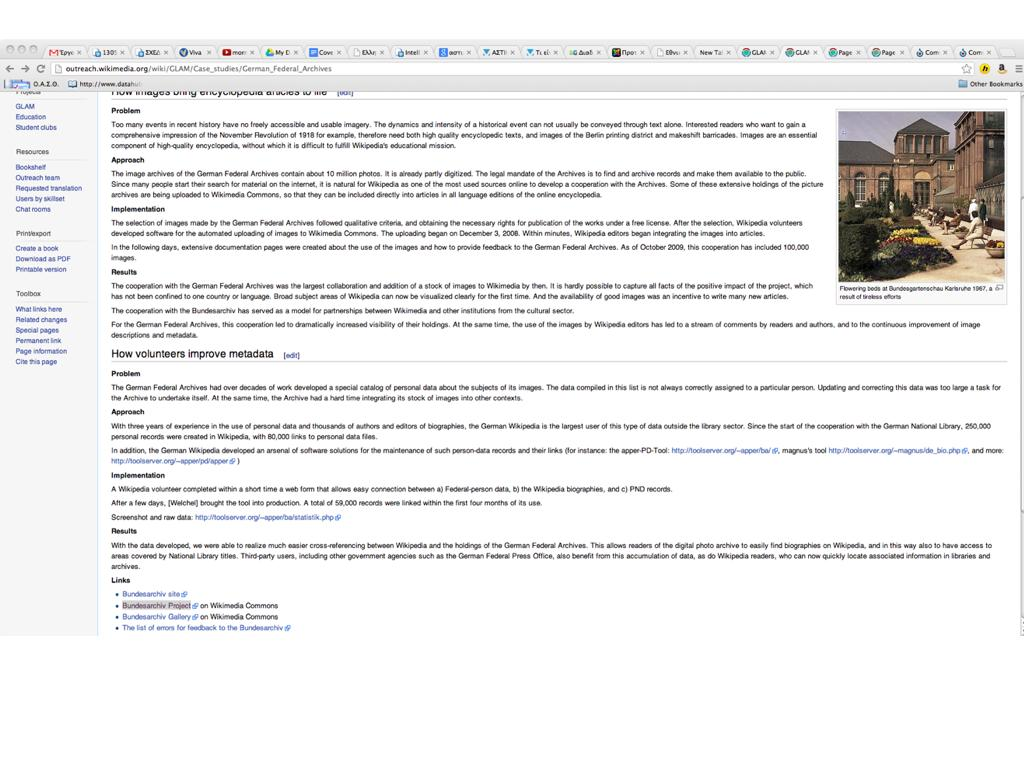Open the Chrome menu (three lines)
1024x768 pixels.
tap(1018, 69)
